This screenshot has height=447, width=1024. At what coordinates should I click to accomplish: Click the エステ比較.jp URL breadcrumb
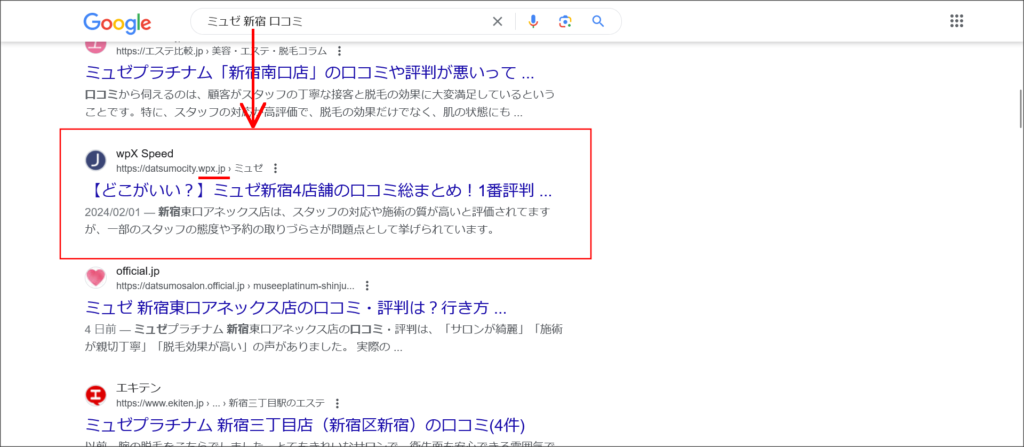pos(221,51)
